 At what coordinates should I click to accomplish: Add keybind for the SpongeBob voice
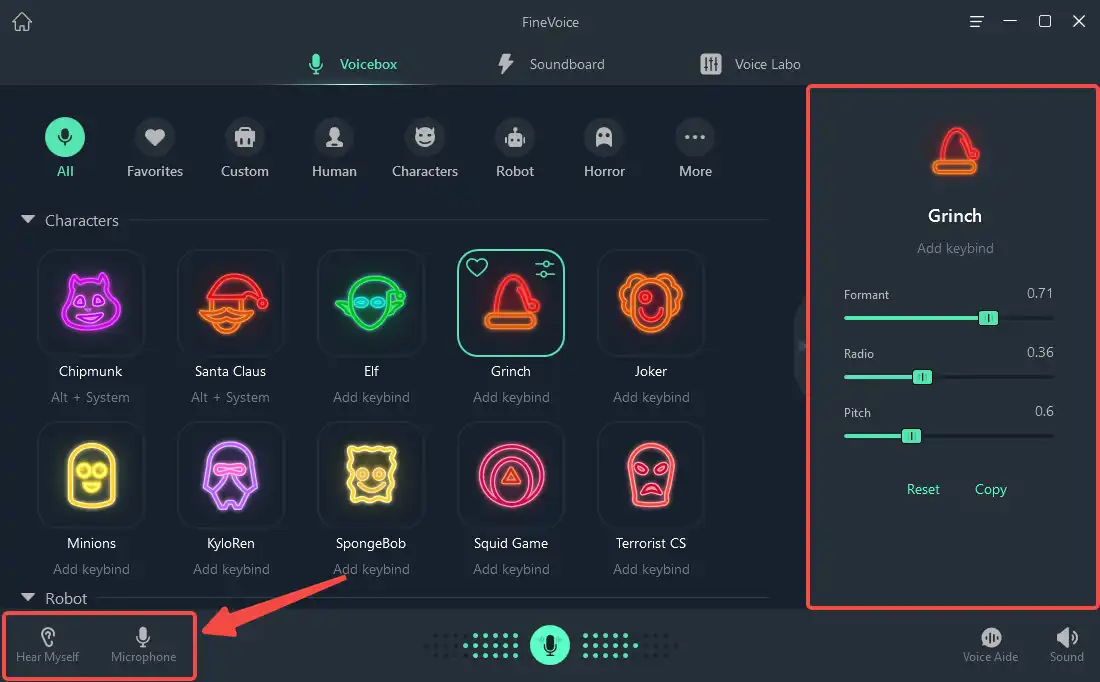click(371, 569)
